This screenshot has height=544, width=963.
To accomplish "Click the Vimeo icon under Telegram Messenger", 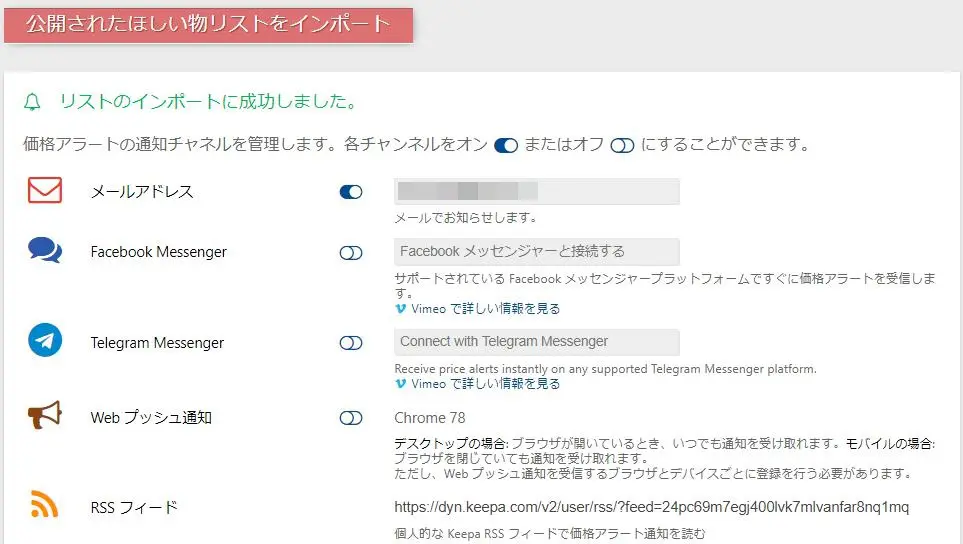I will tap(400, 384).
